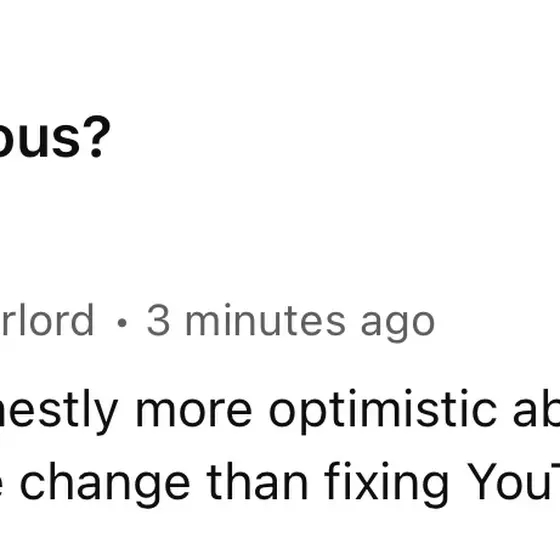Viewport: 560px width, 560px height.
Task: Click the word "minutes" in the timestamp
Action: click(x=265, y=320)
